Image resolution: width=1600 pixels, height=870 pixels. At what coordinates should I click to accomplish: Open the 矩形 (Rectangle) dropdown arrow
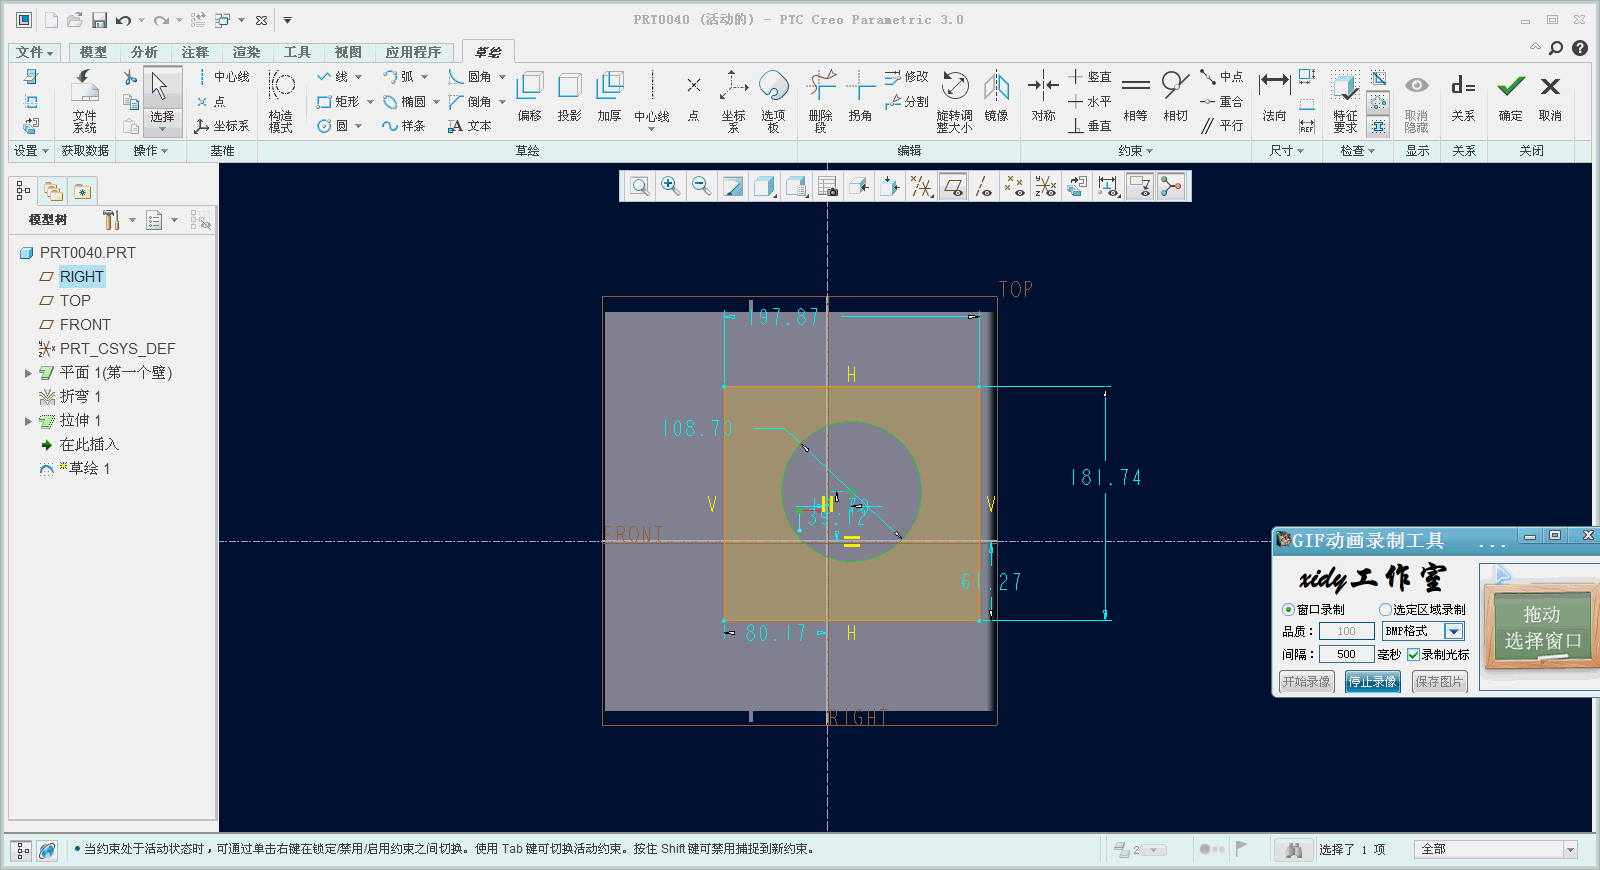370,102
